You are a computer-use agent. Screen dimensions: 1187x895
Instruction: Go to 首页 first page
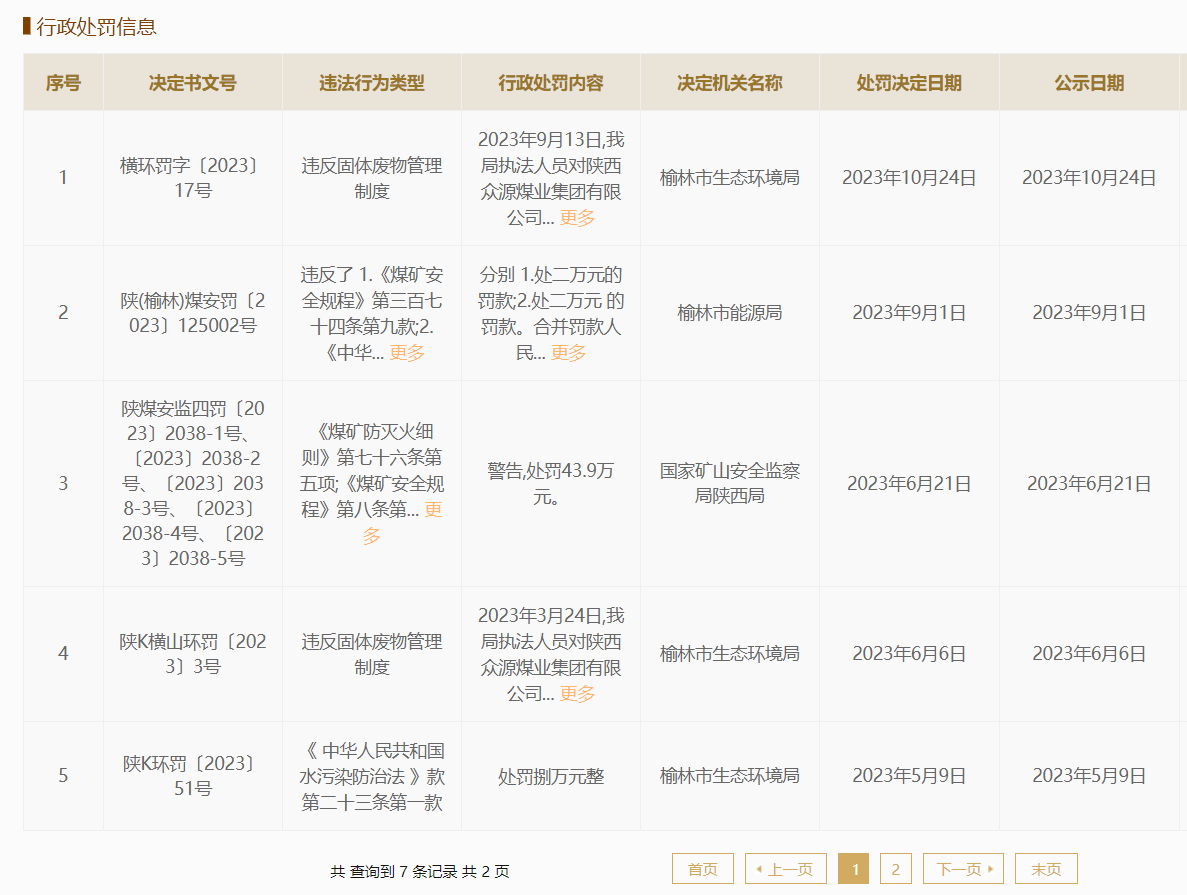702,869
